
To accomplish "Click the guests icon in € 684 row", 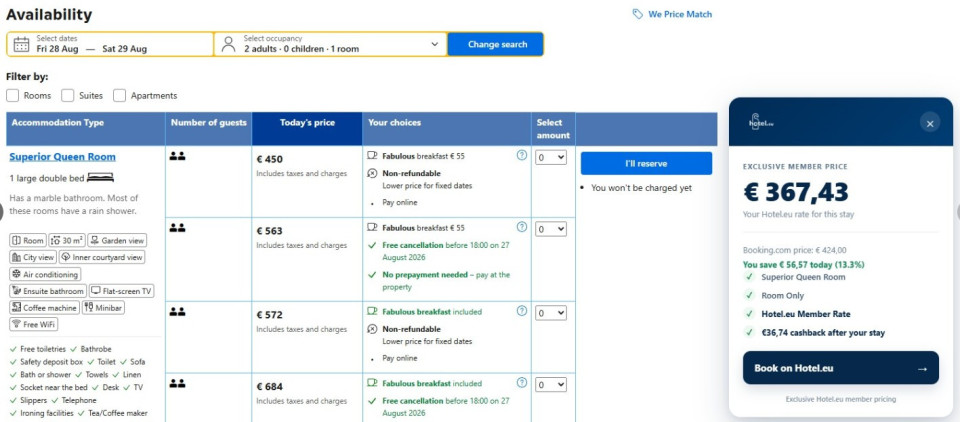I will [x=178, y=383].
